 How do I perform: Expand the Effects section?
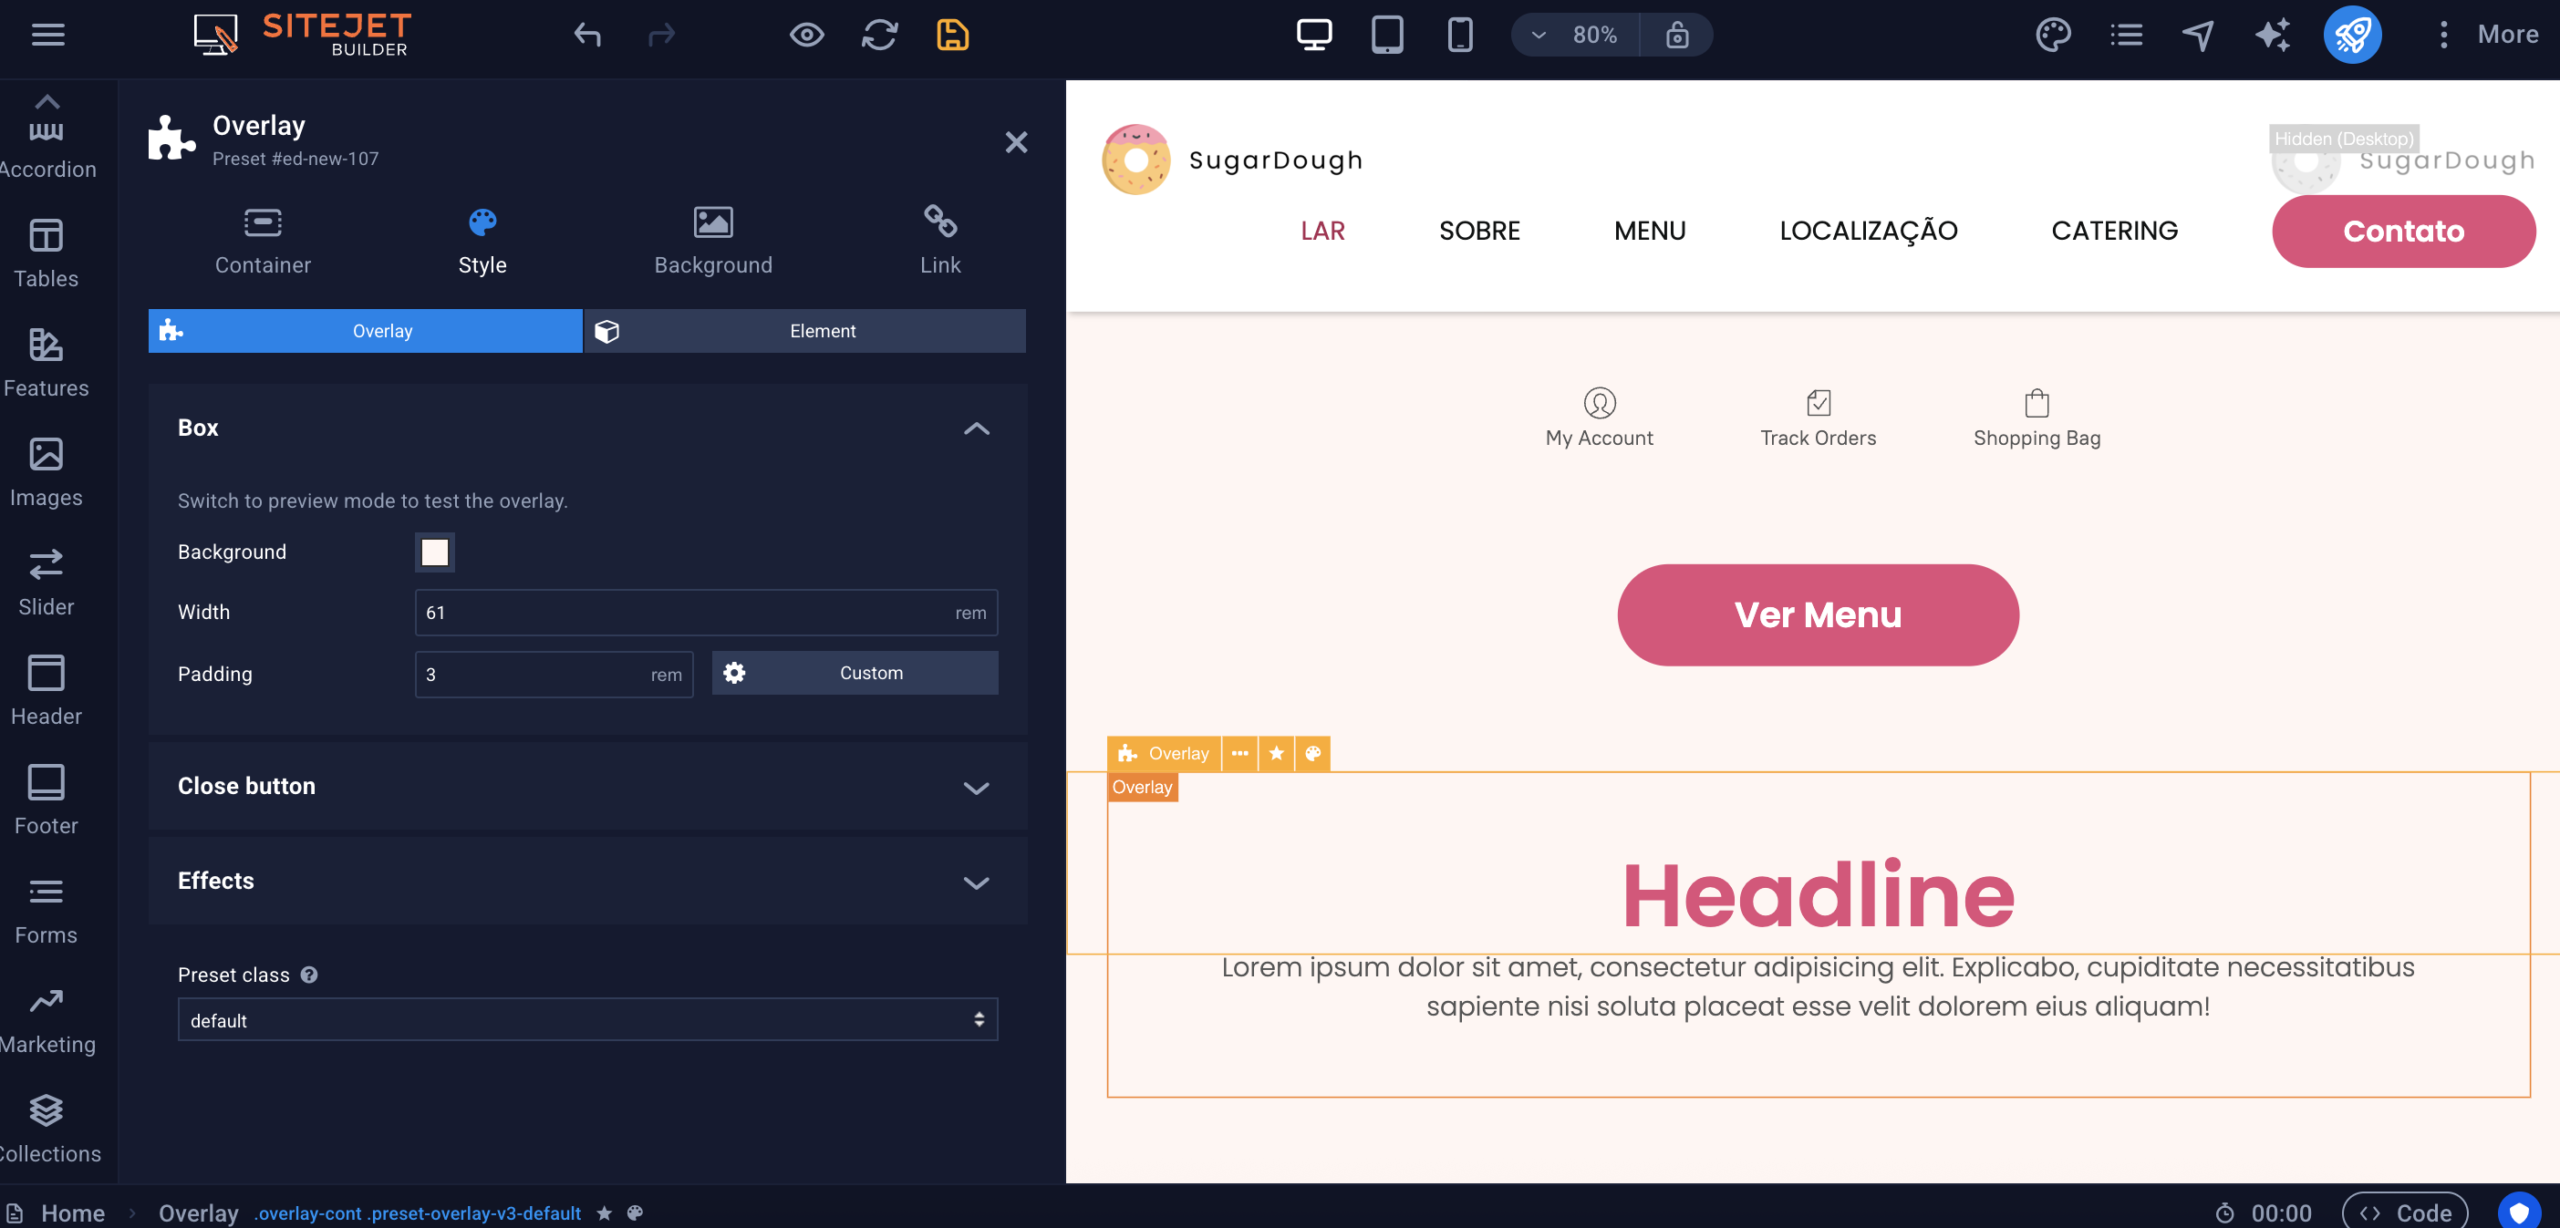(x=587, y=881)
